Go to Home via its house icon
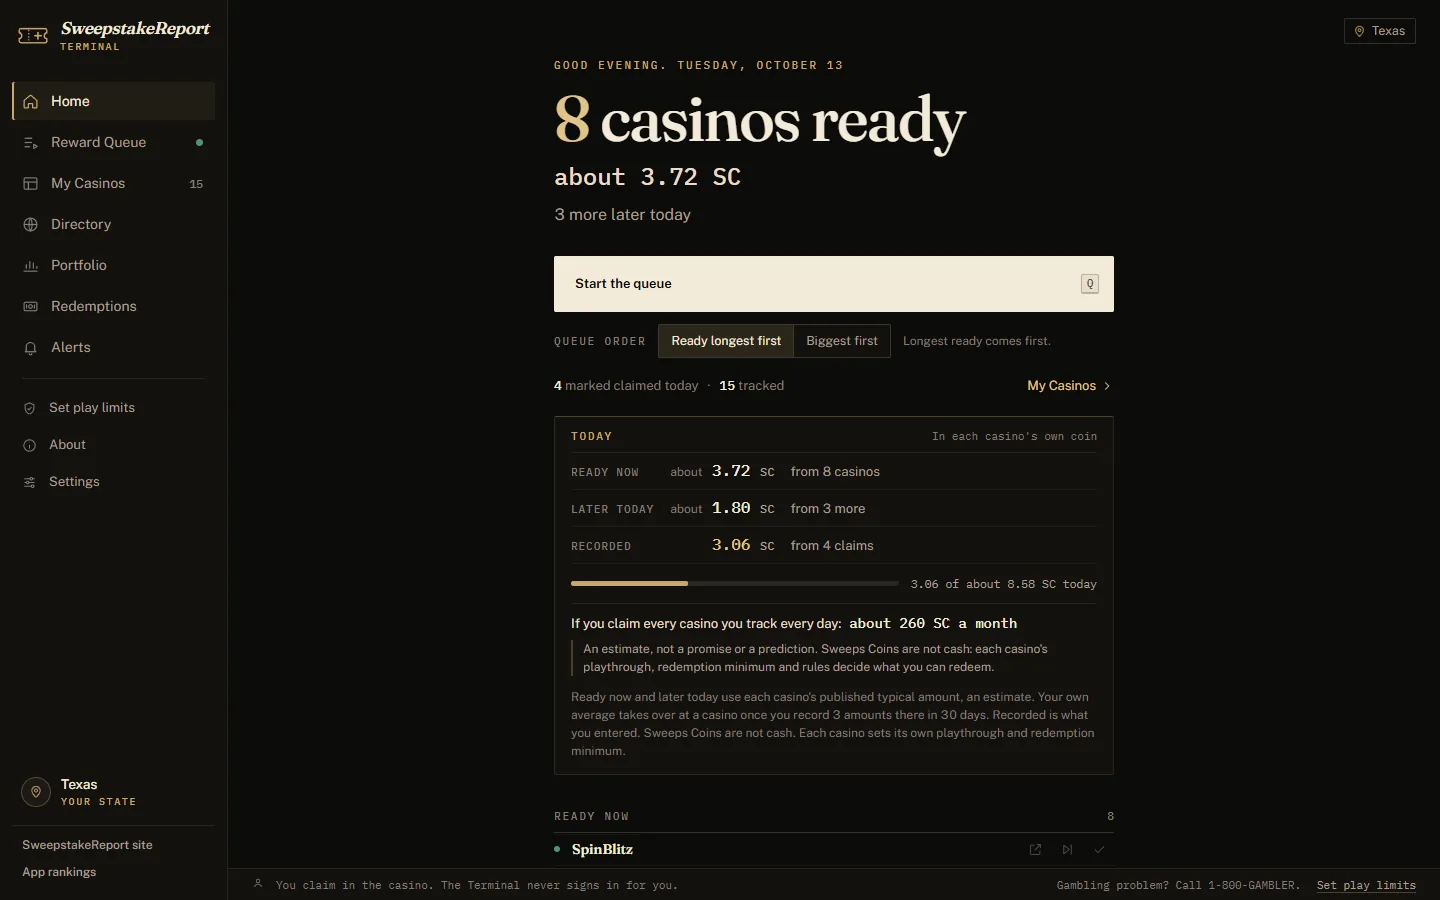1440x900 pixels. click(31, 101)
